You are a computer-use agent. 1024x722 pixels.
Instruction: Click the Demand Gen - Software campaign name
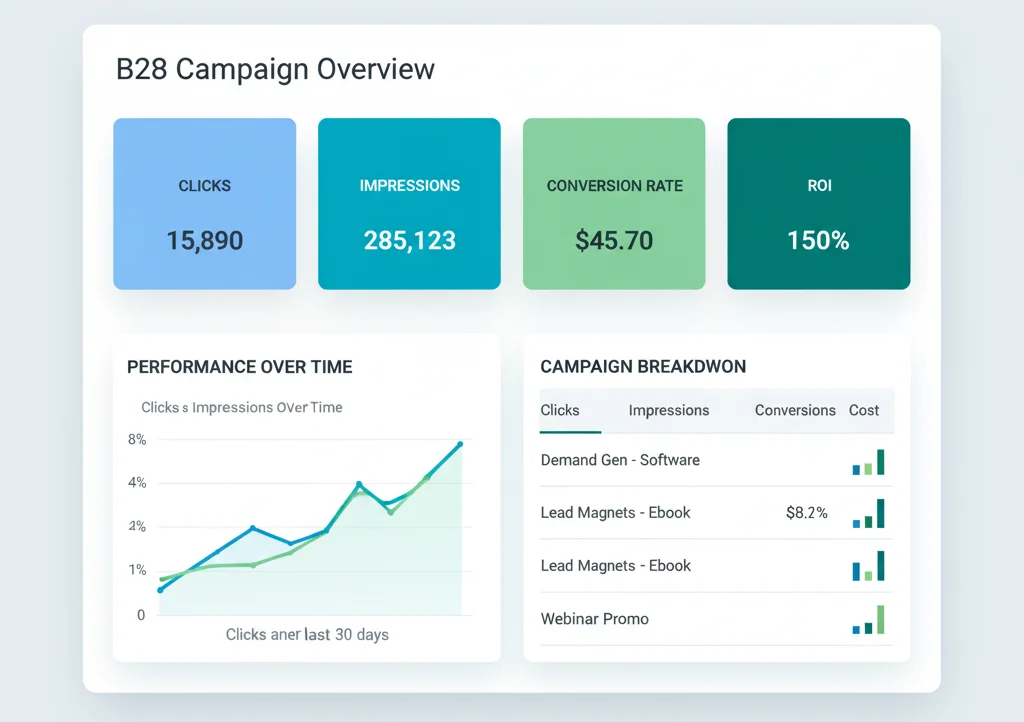coord(619,460)
